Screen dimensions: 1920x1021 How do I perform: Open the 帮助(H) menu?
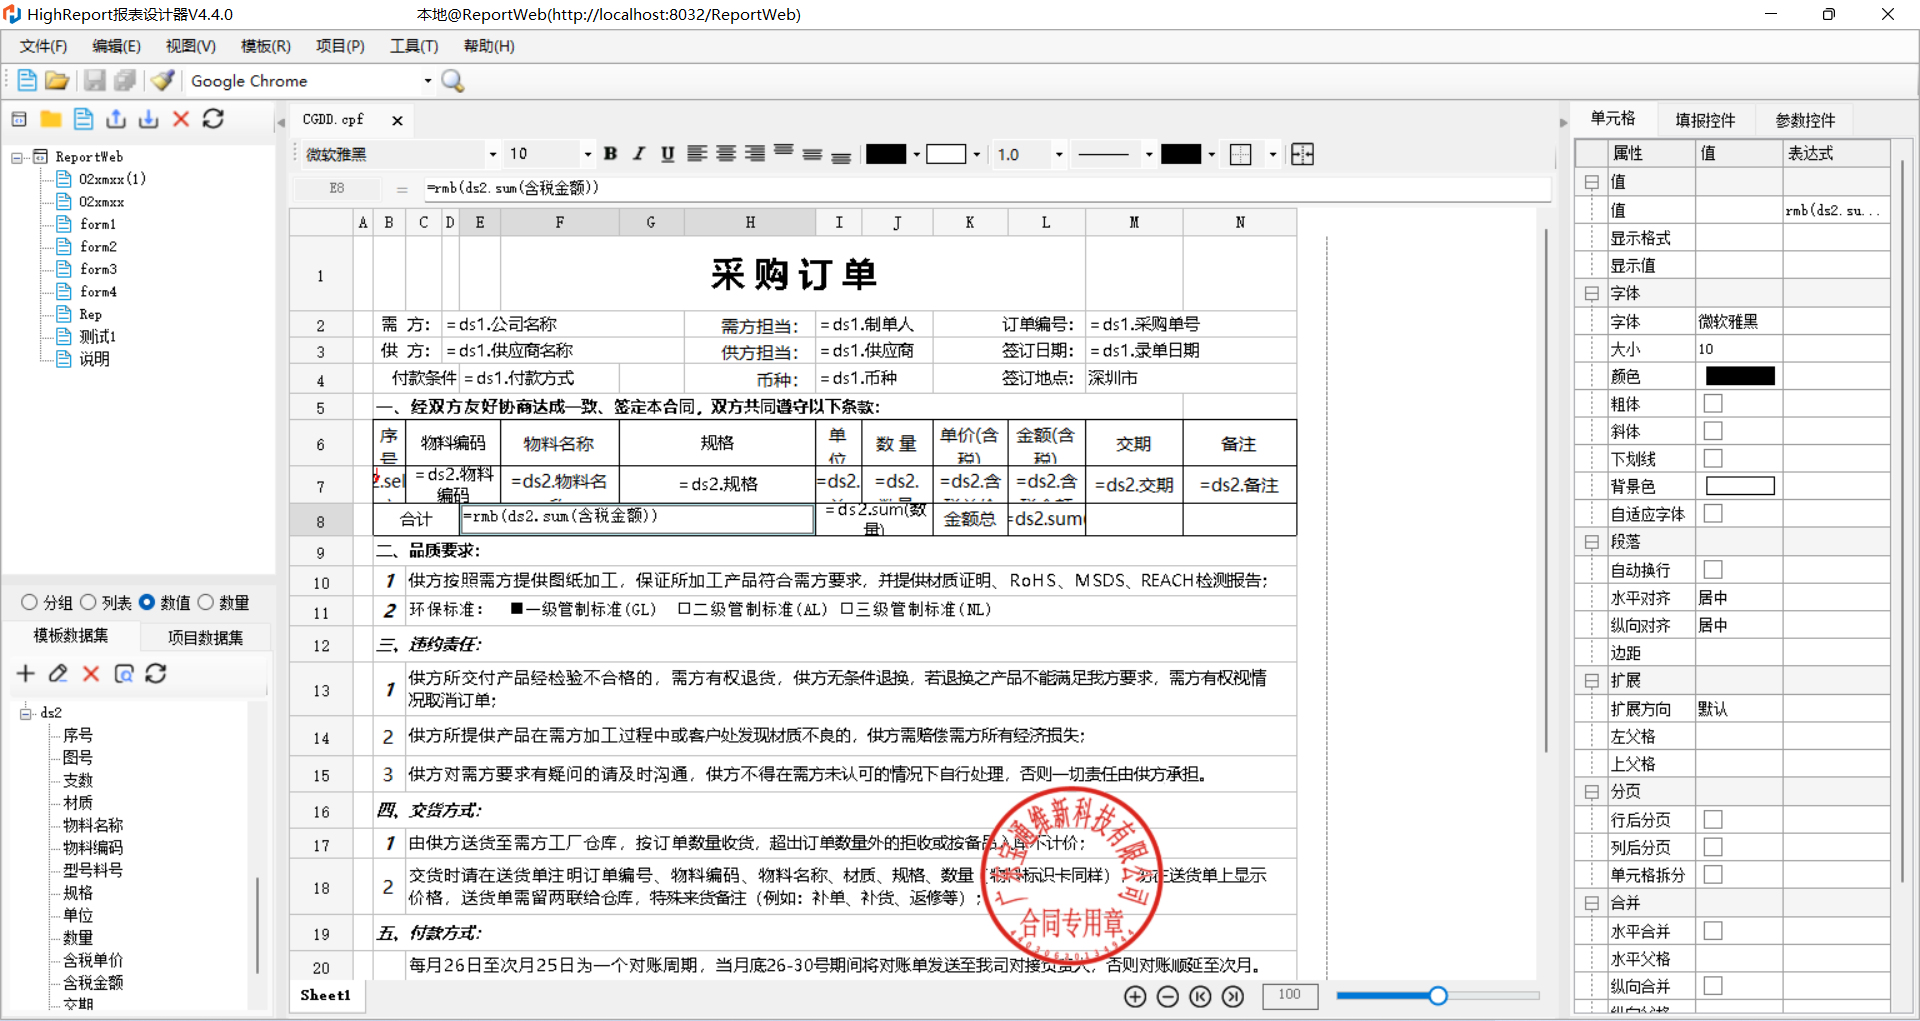pos(488,46)
